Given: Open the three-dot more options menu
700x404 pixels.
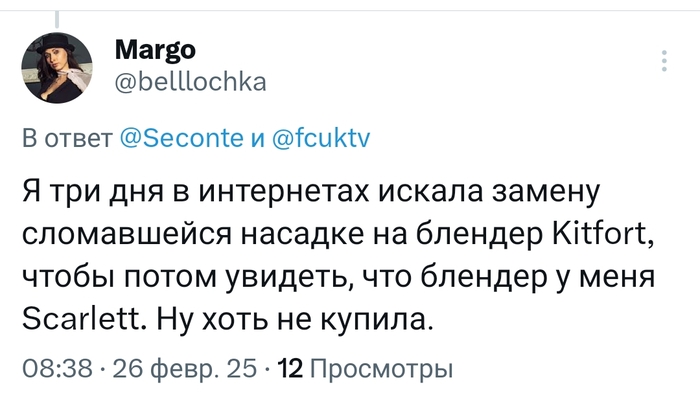Looking at the screenshot, I should point(664,62).
